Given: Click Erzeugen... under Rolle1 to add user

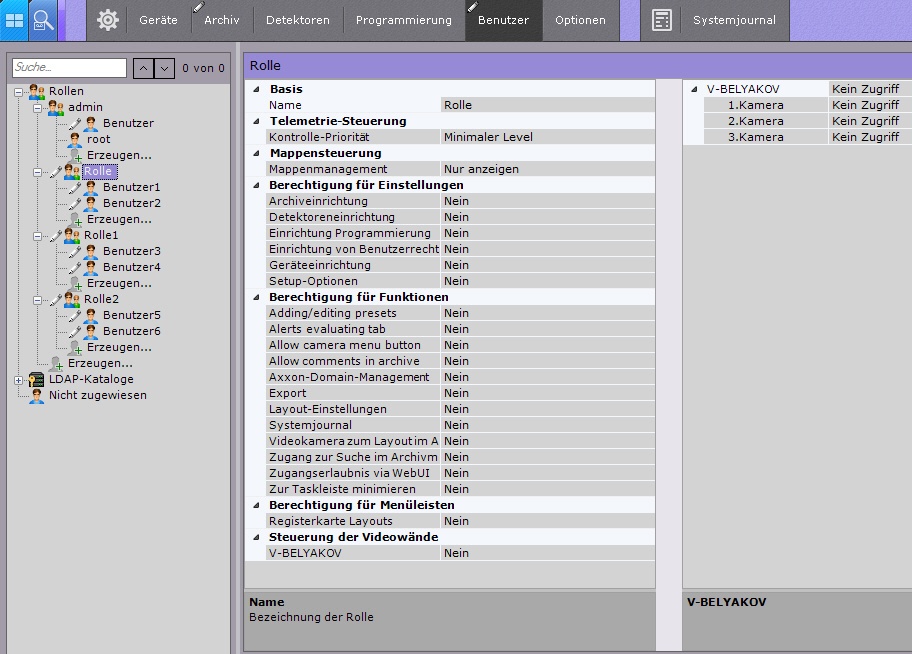Looking at the screenshot, I should click(119, 283).
